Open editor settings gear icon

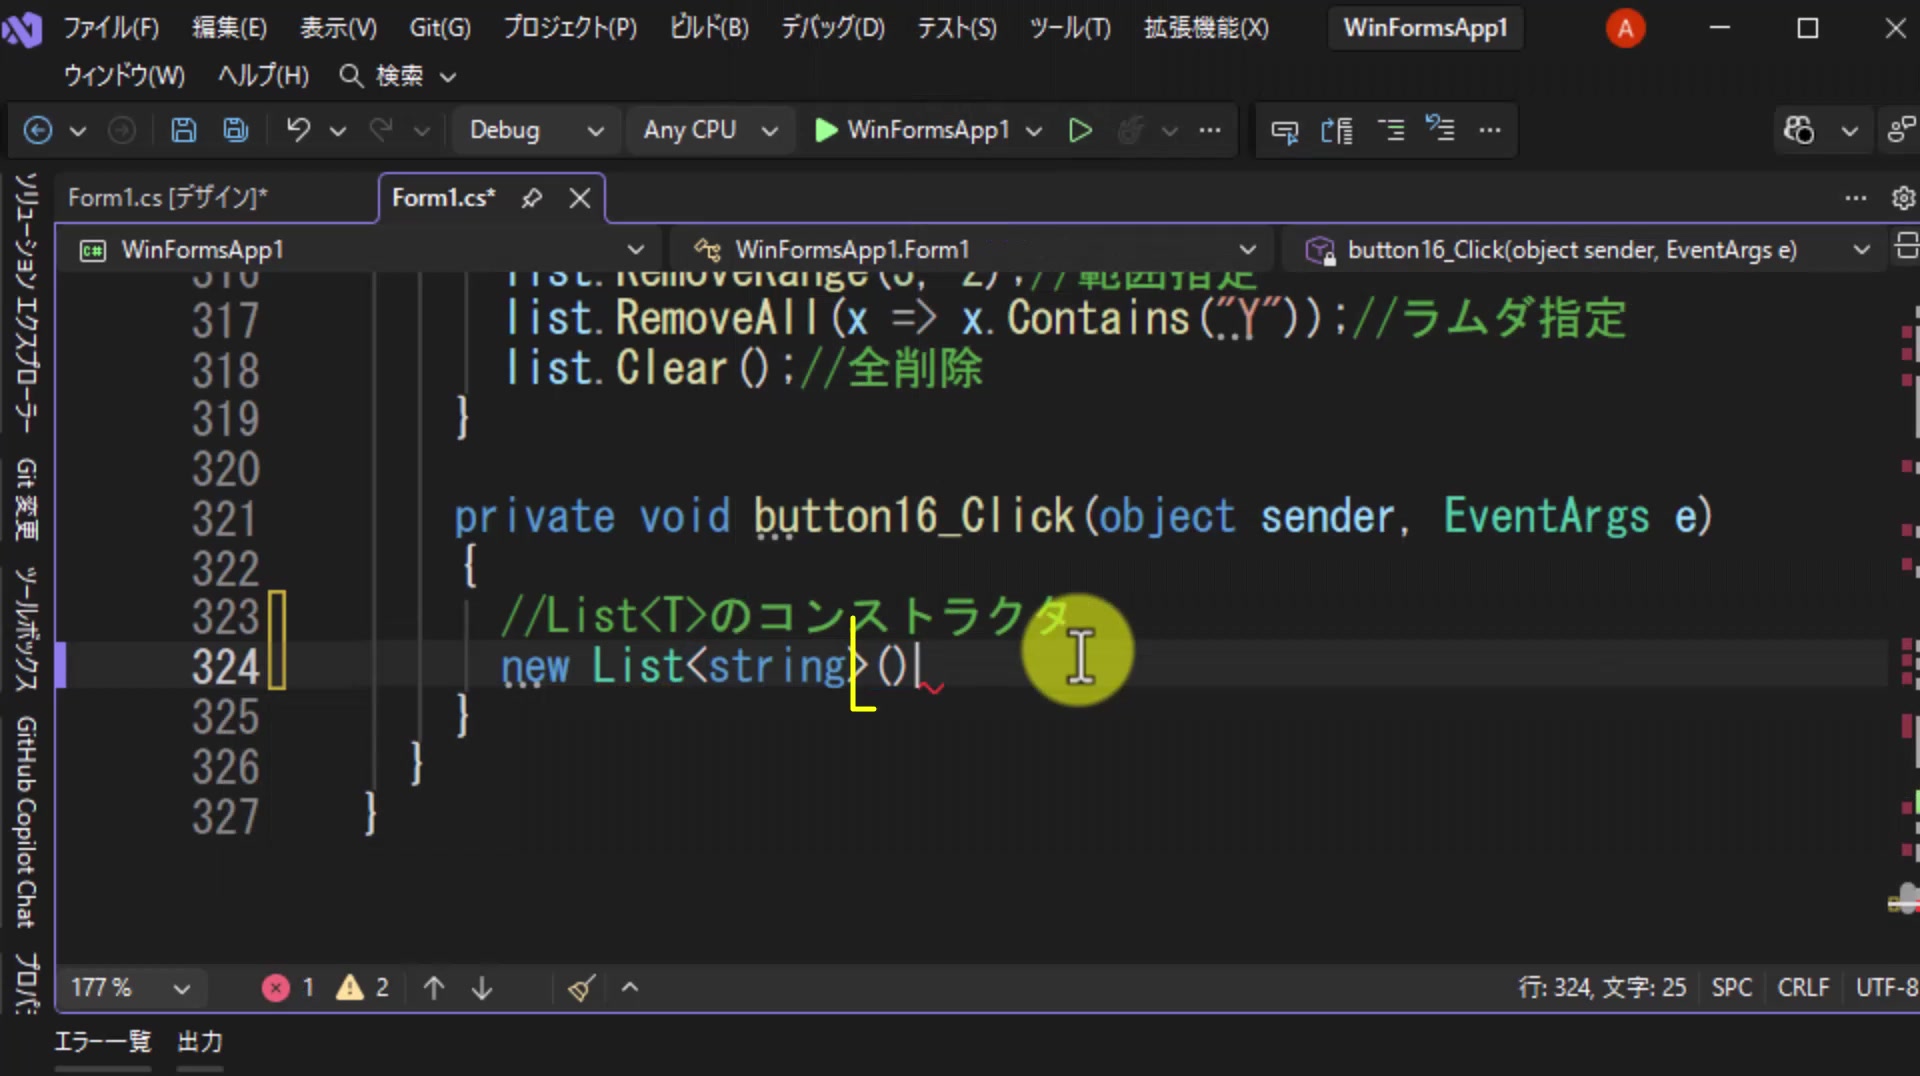(x=1903, y=198)
